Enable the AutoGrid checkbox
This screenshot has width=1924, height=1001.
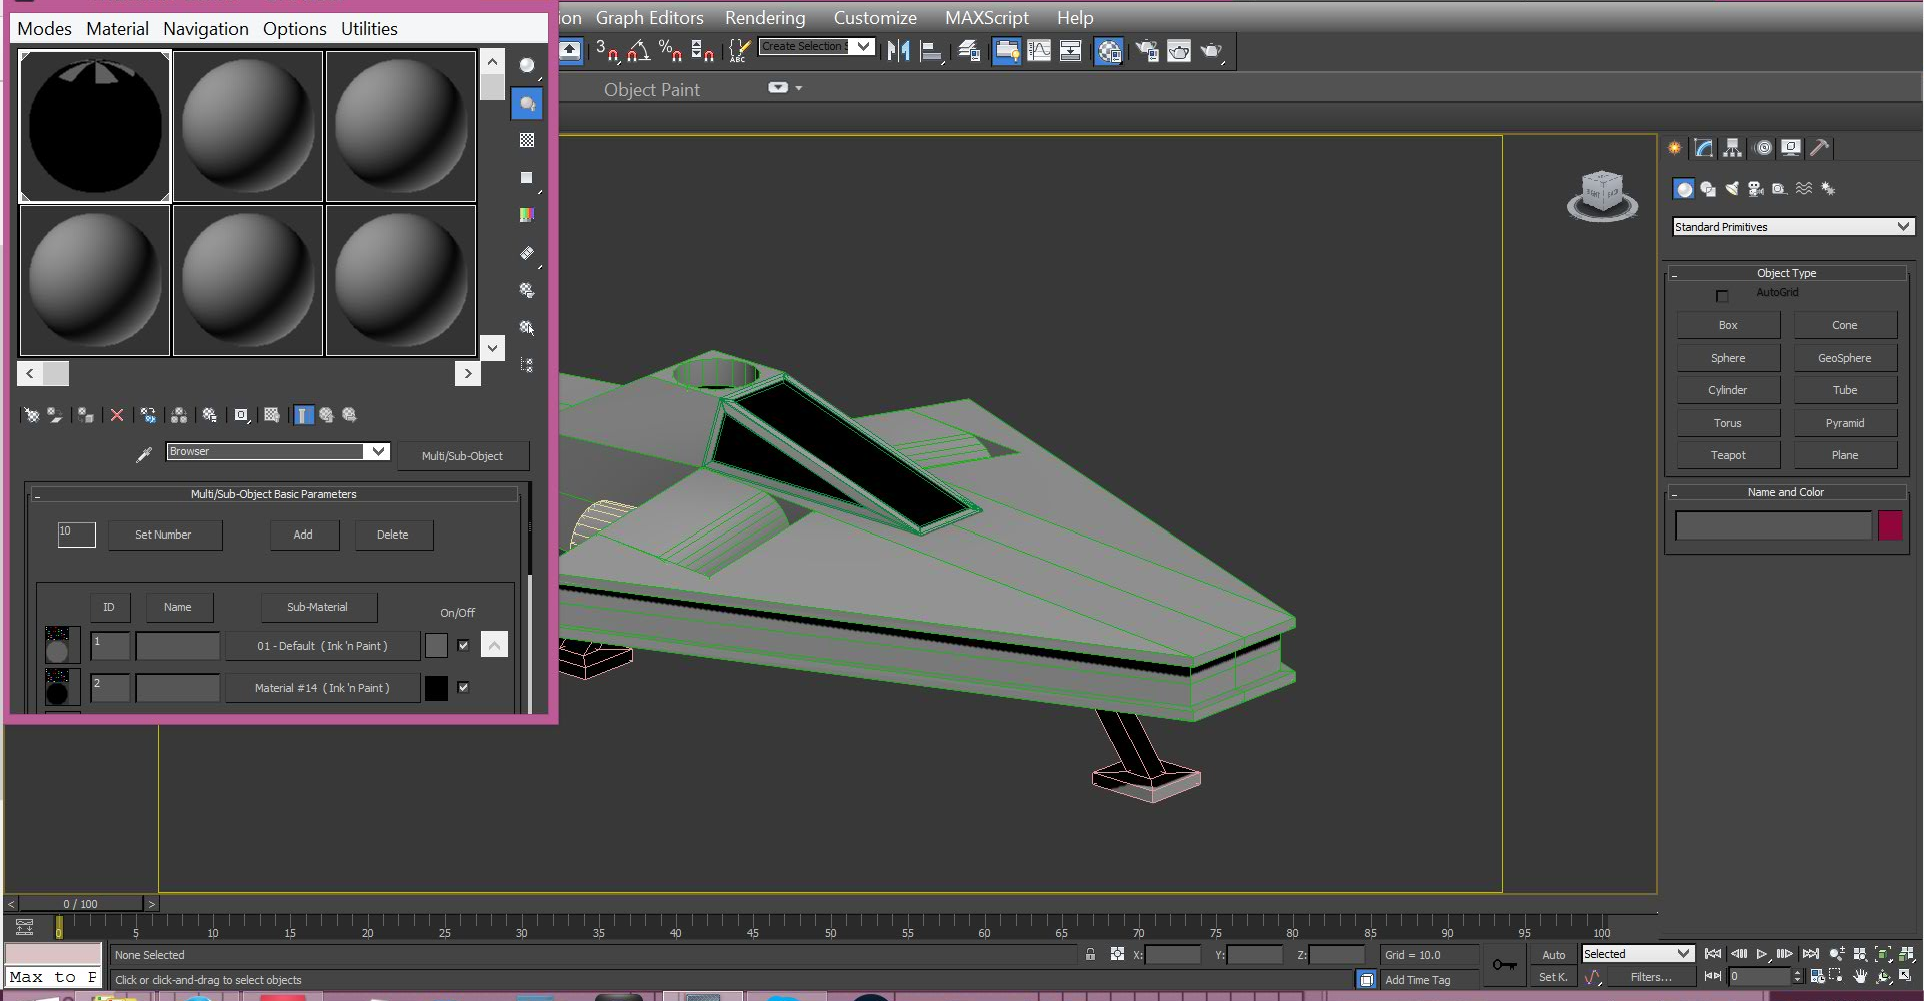pyautogui.click(x=1722, y=296)
